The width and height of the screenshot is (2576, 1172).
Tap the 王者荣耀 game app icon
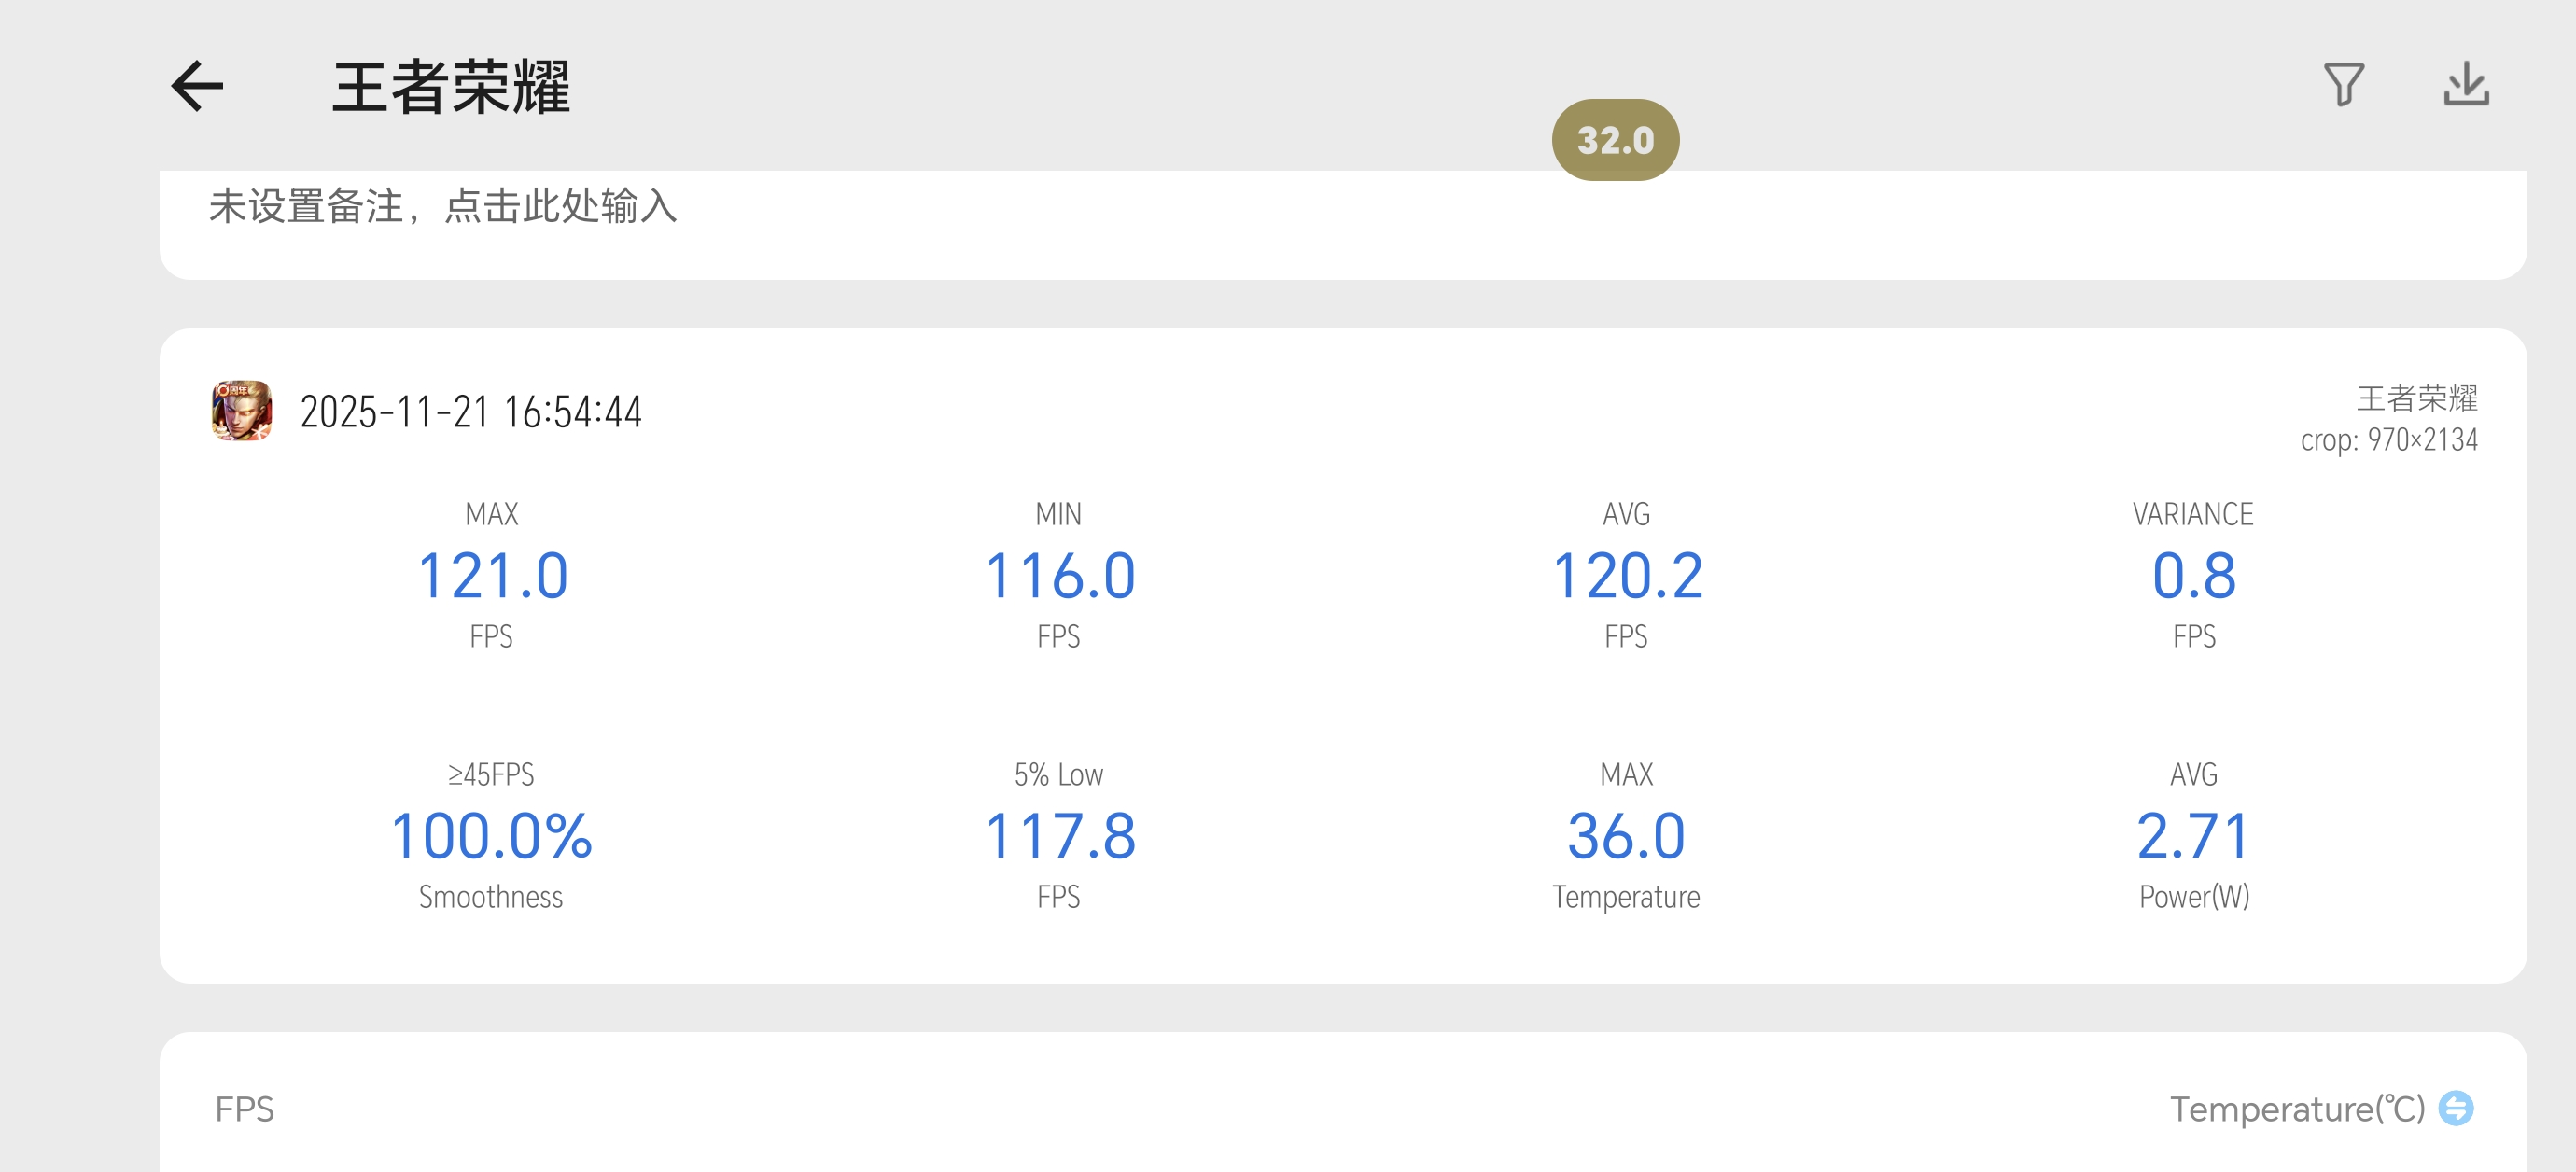pos(241,410)
